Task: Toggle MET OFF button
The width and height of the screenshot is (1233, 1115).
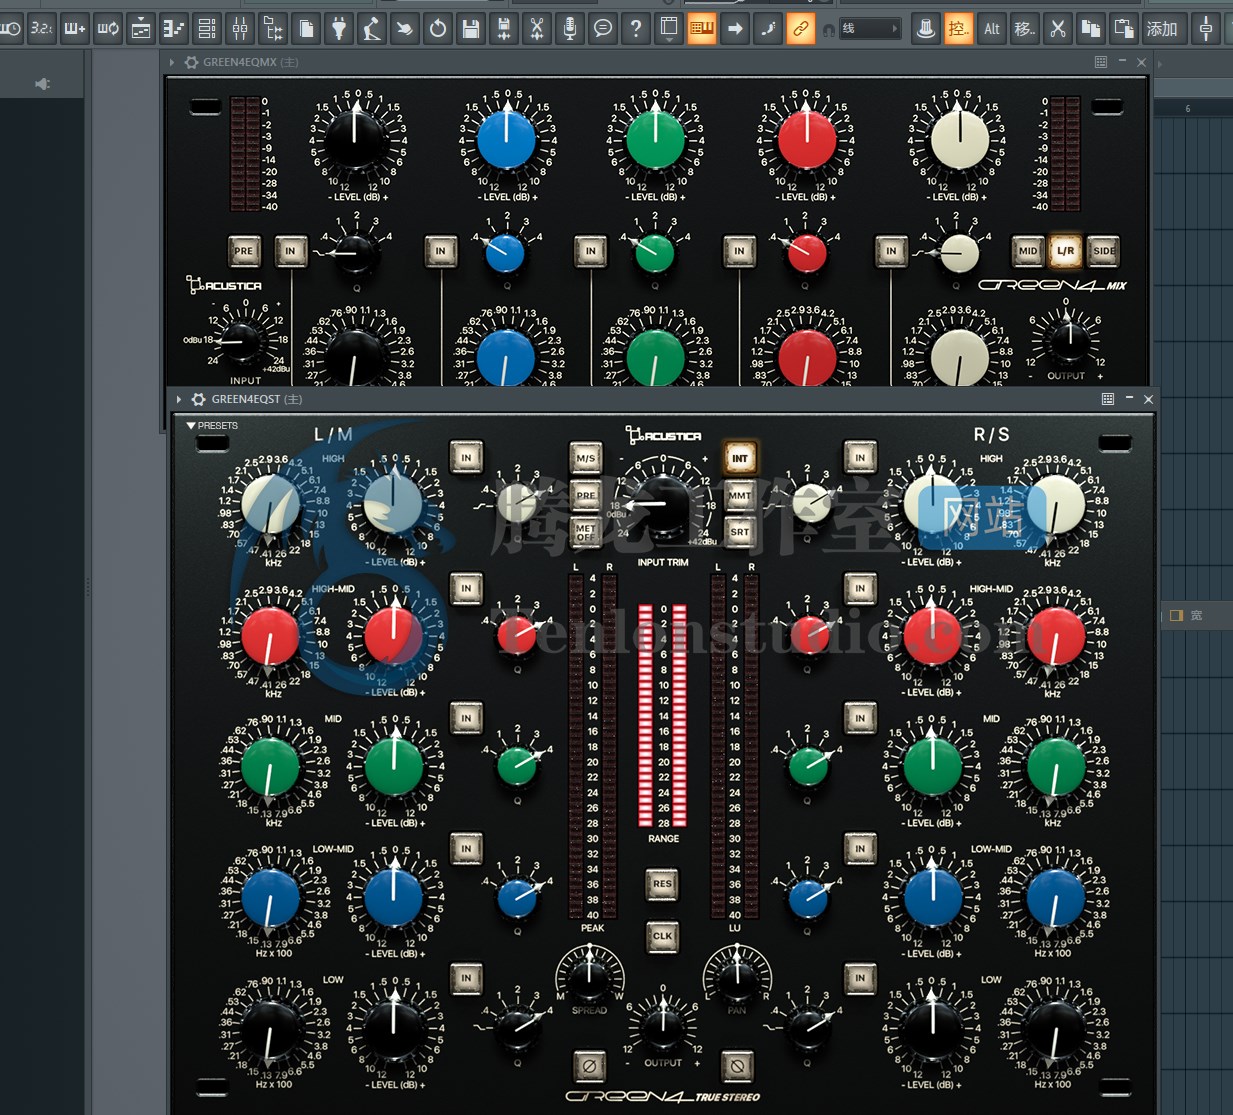Action: click(586, 532)
